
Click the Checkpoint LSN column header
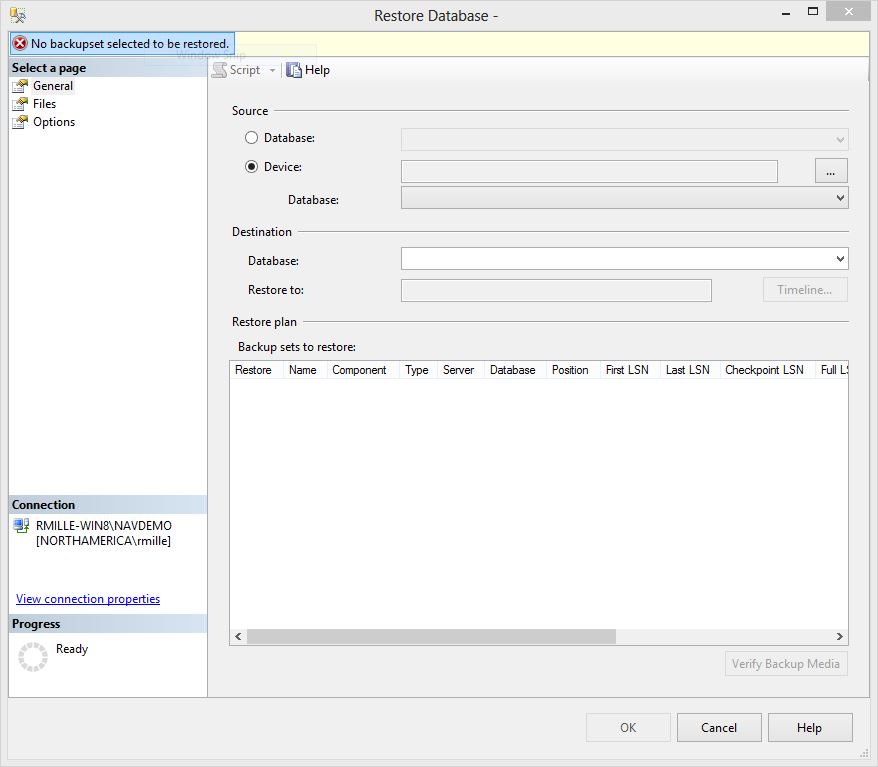pos(764,370)
